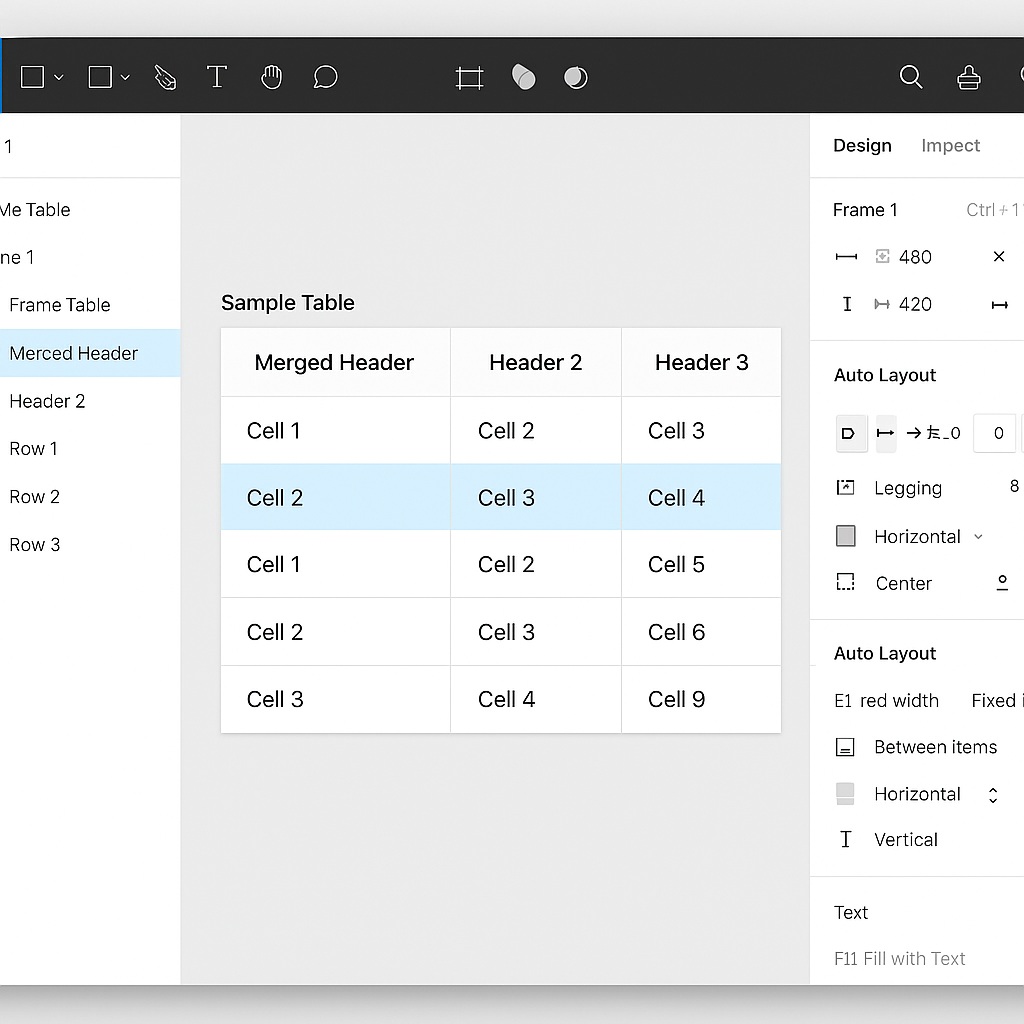The width and height of the screenshot is (1024, 1024).
Task: Click the Fill with Text option
Action: [899, 958]
